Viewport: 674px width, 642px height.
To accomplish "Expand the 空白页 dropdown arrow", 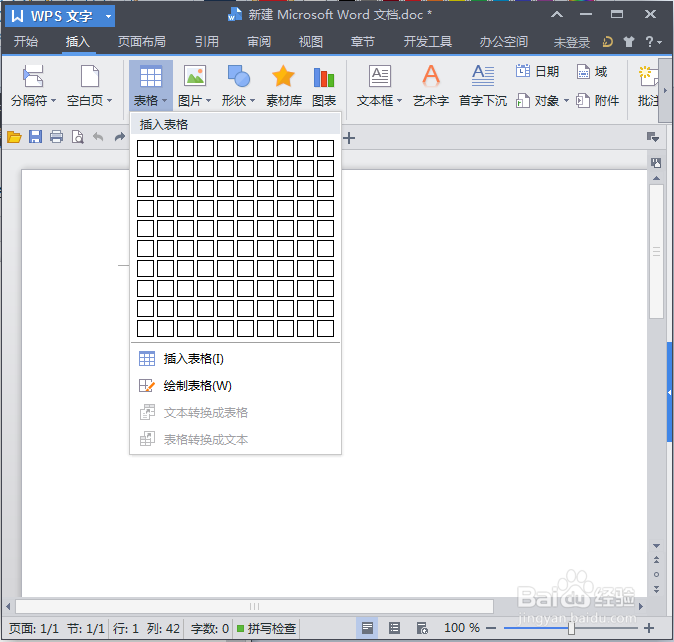I will coord(110,101).
